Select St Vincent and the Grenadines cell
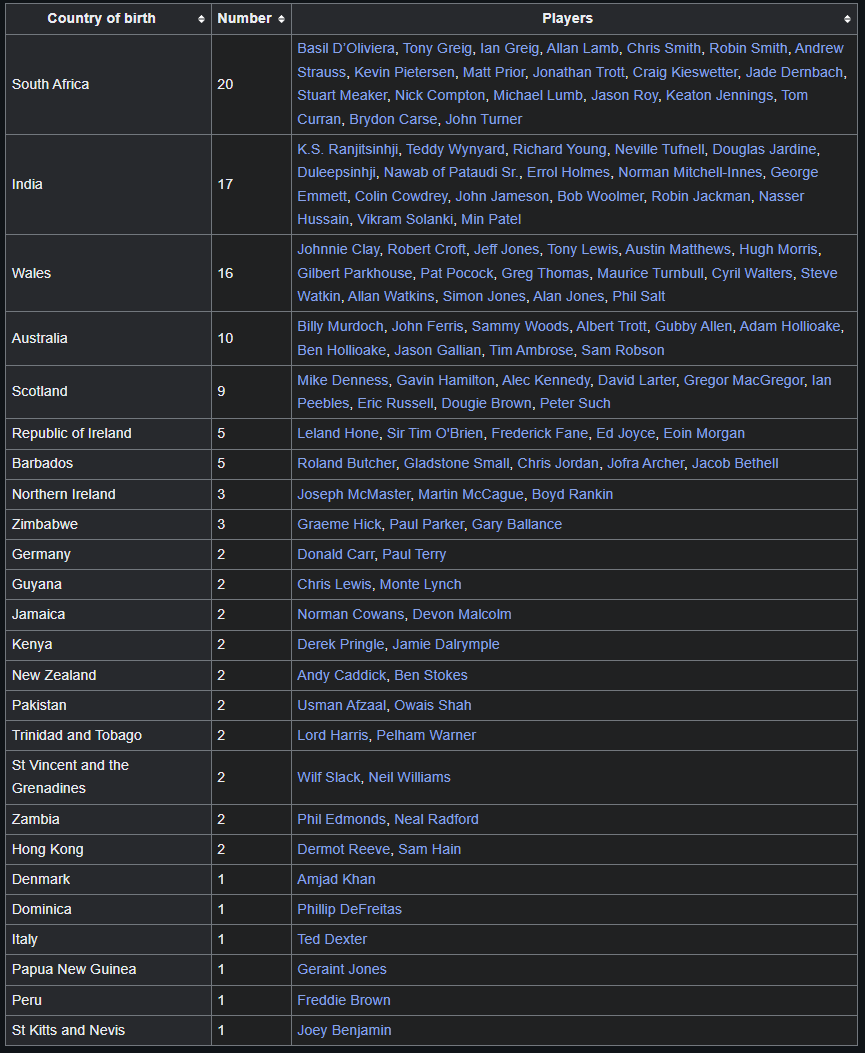Screen dimensions: 865x1053 pos(108,777)
